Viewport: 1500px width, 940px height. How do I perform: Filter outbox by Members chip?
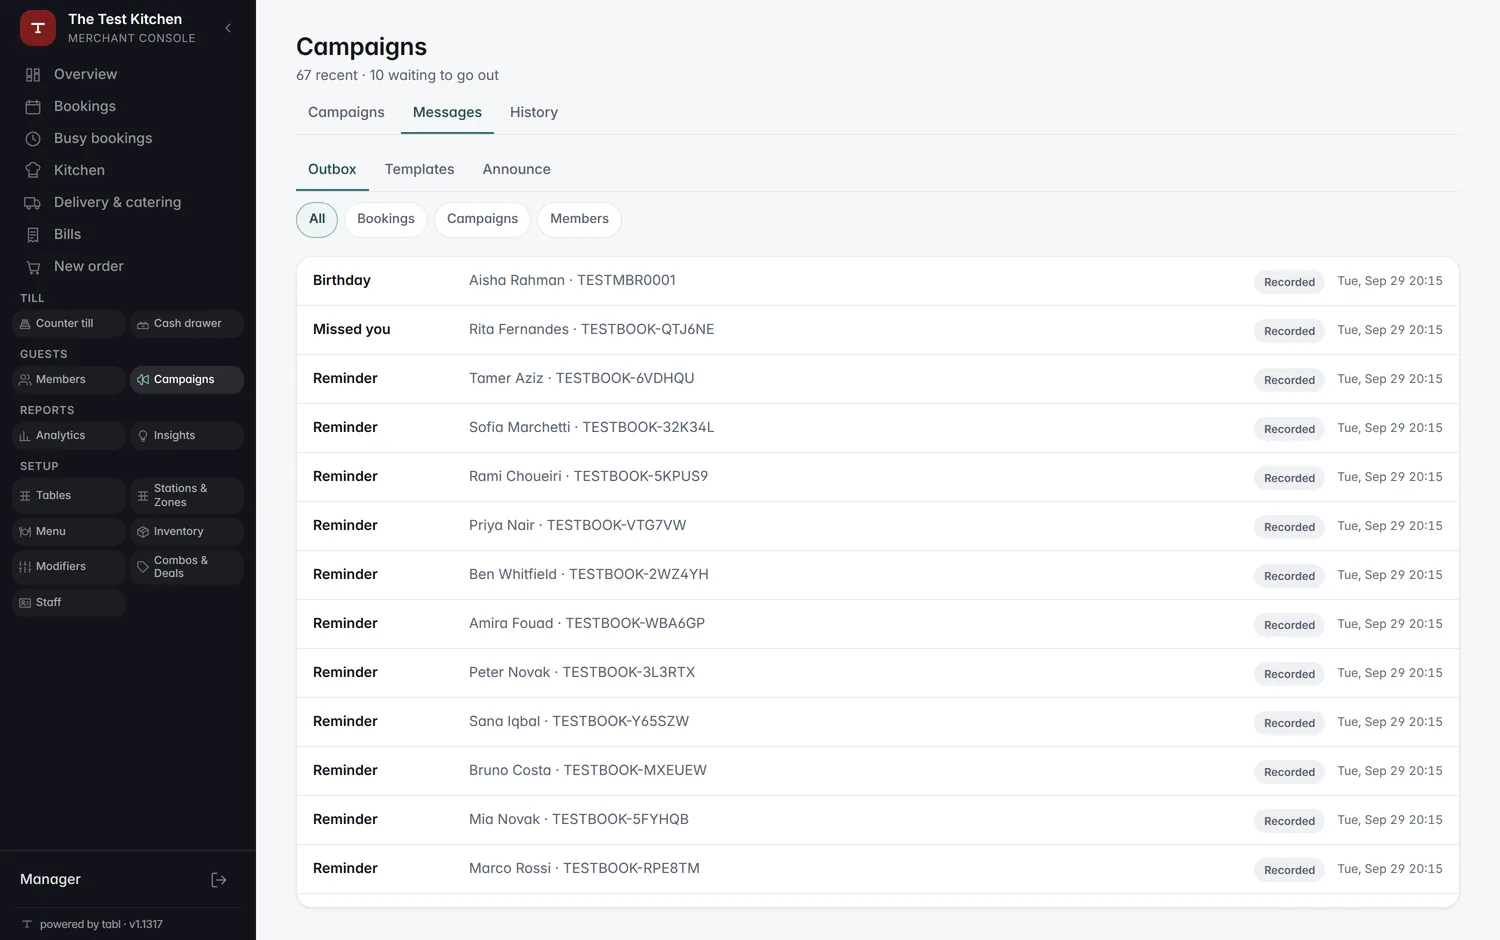click(579, 219)
